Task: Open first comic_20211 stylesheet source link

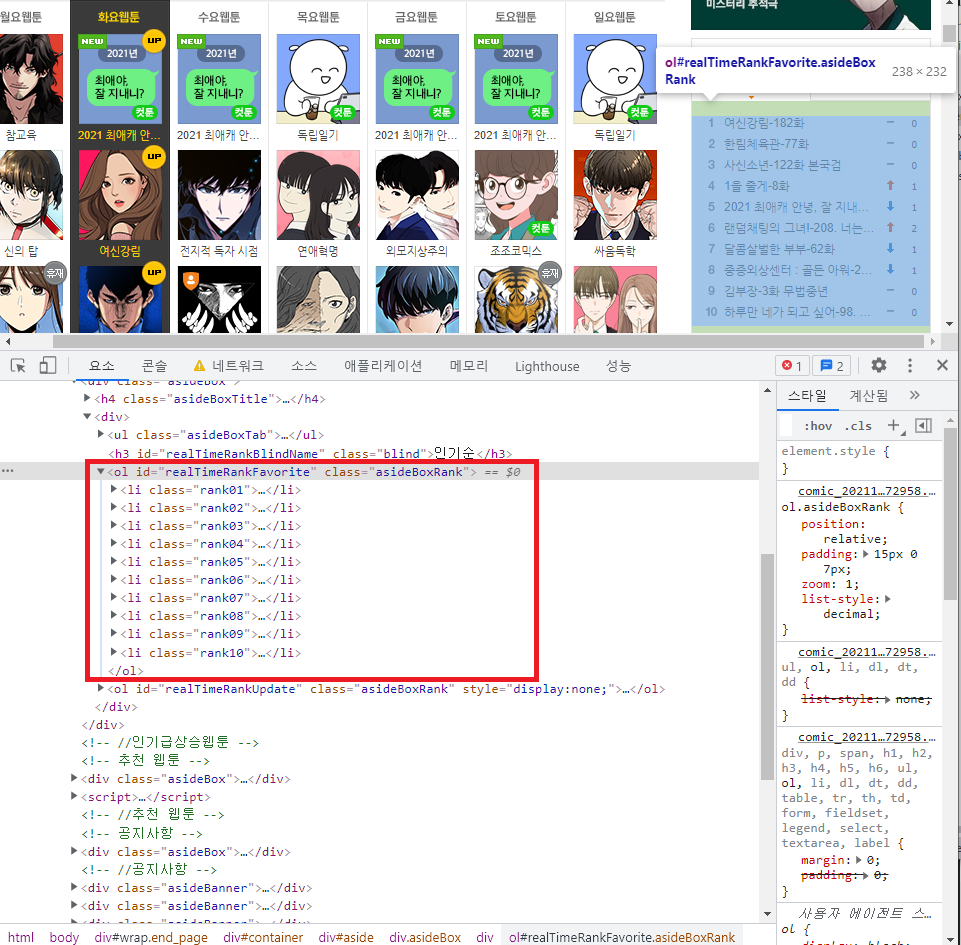Action: [866, 491]
